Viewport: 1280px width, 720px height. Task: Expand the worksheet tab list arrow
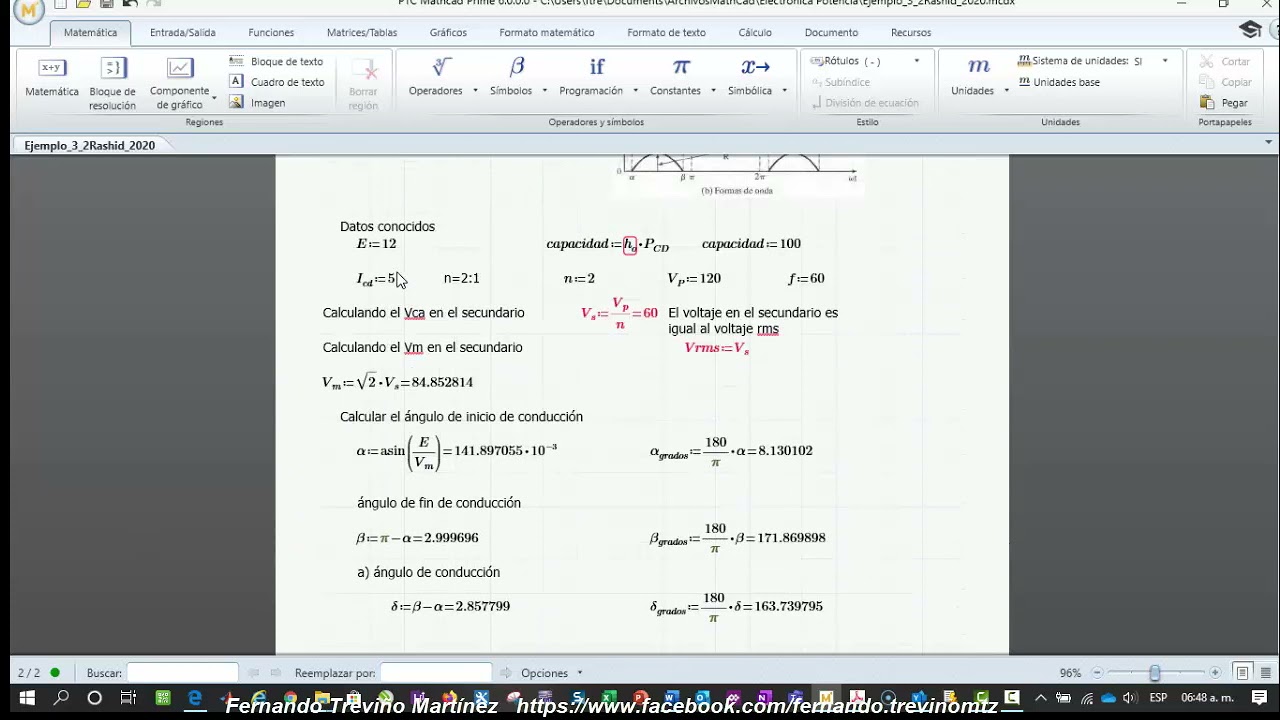click(x=1268, y=142)
